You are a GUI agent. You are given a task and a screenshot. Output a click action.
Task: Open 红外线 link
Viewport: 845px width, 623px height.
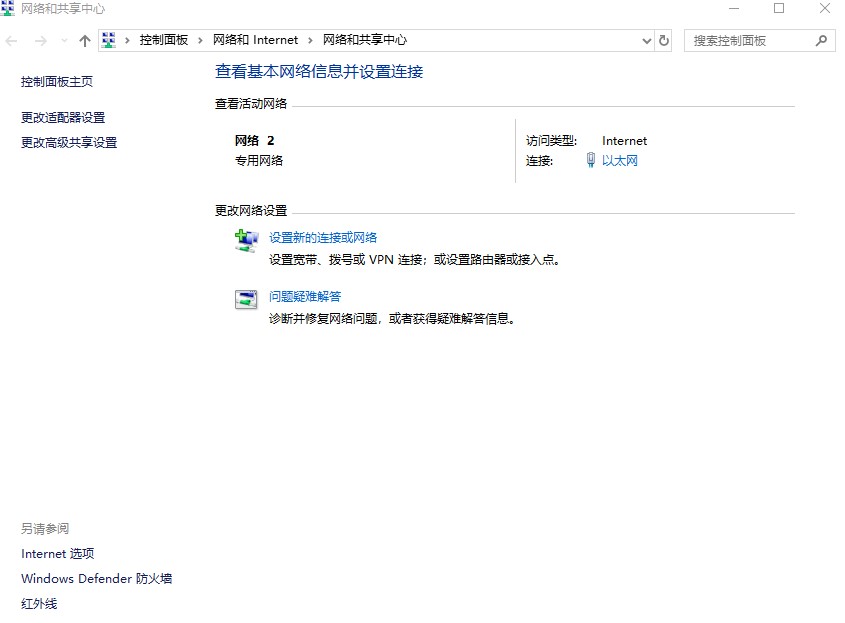(39, 604)
